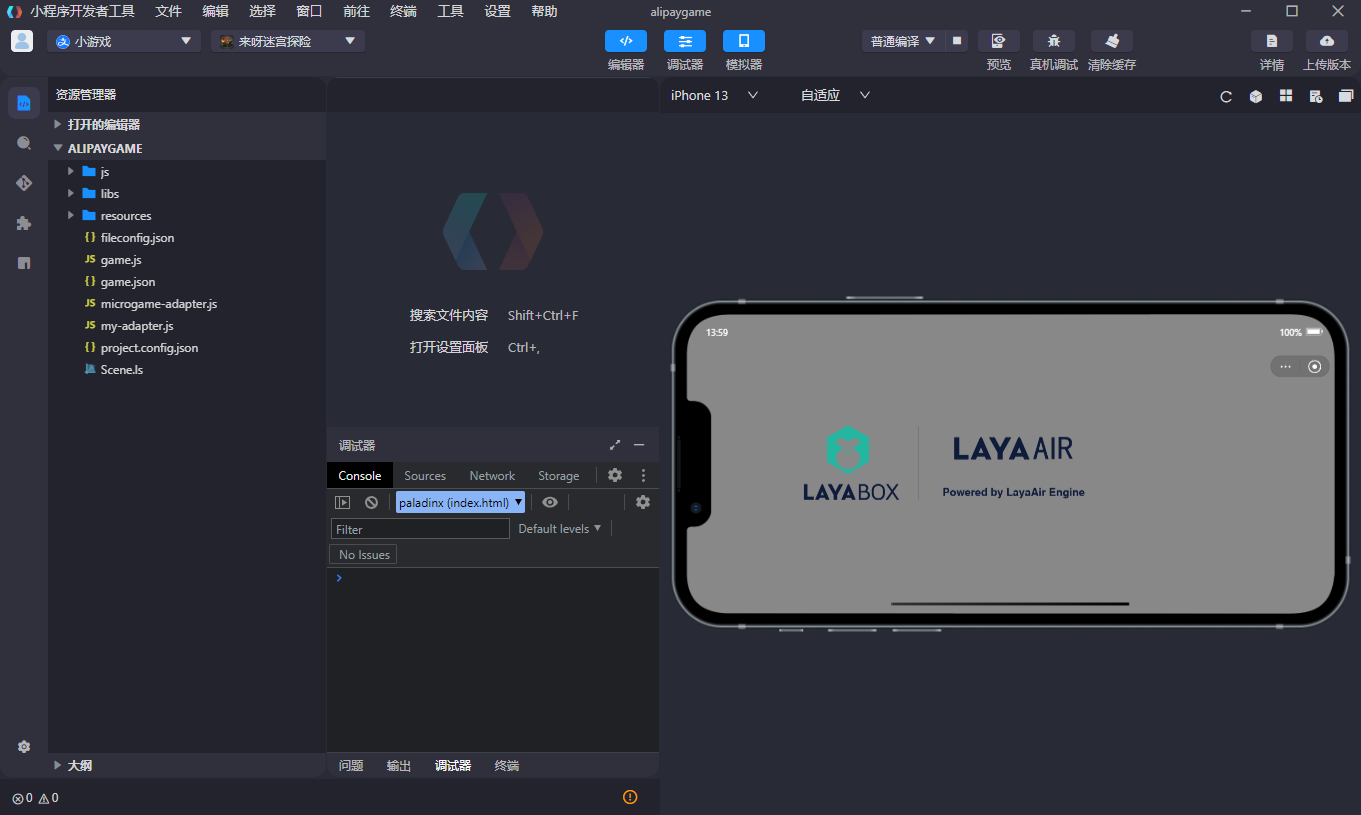Open the compile mode (普通编译) dropdown

(902, 41)
